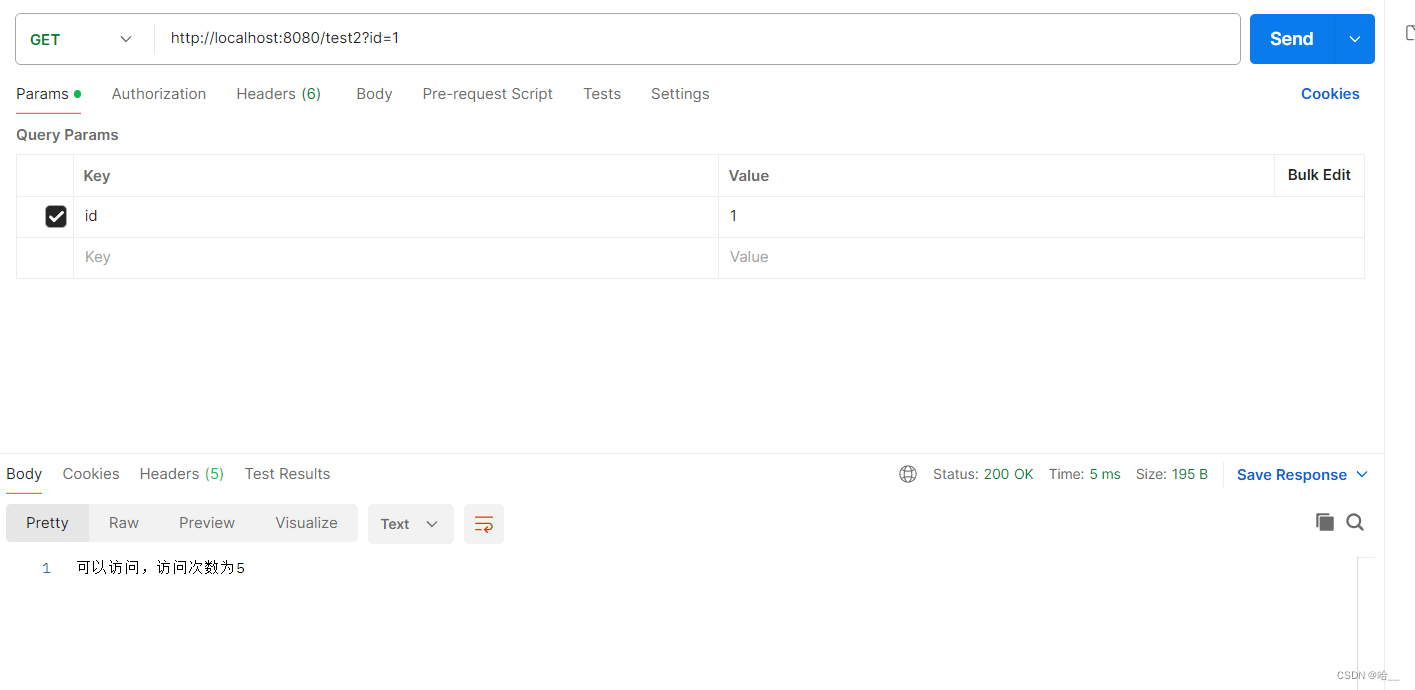This screenshot has width=1415, height=690.
Task: Toggle the Pretty response formatting view
Action: (47, 522)
